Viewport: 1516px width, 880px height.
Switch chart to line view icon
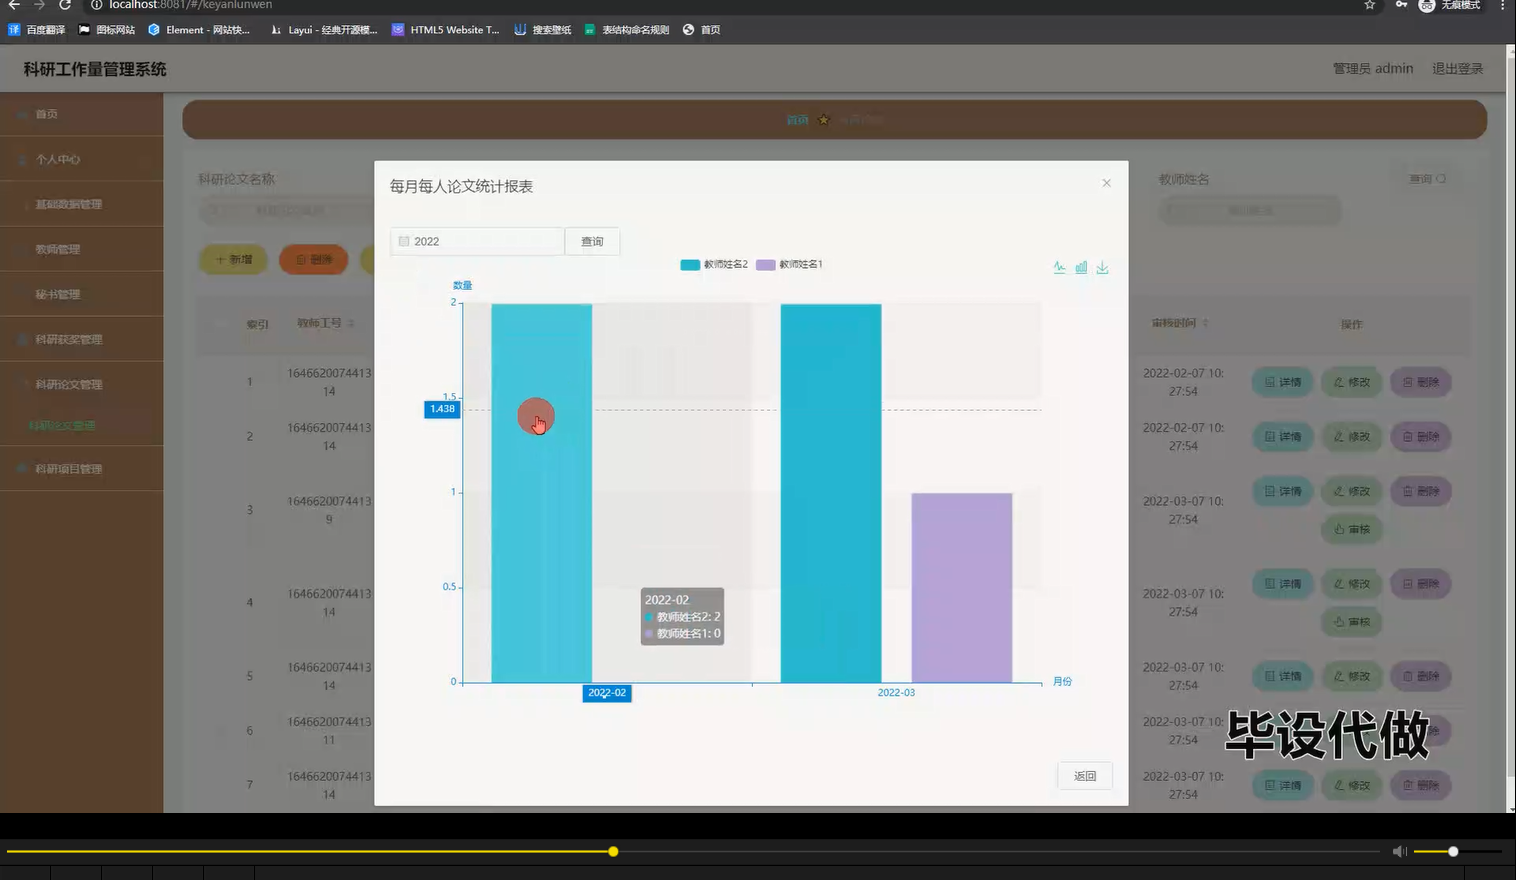(1059, 267)
